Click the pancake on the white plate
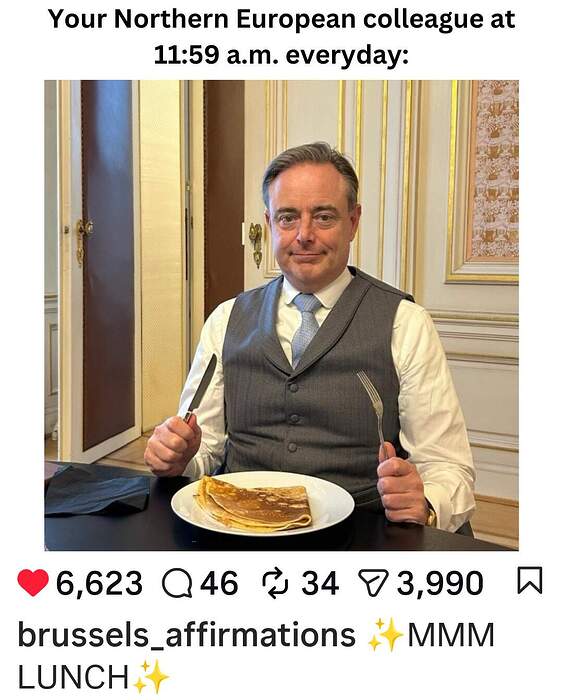 pos(254,505)
